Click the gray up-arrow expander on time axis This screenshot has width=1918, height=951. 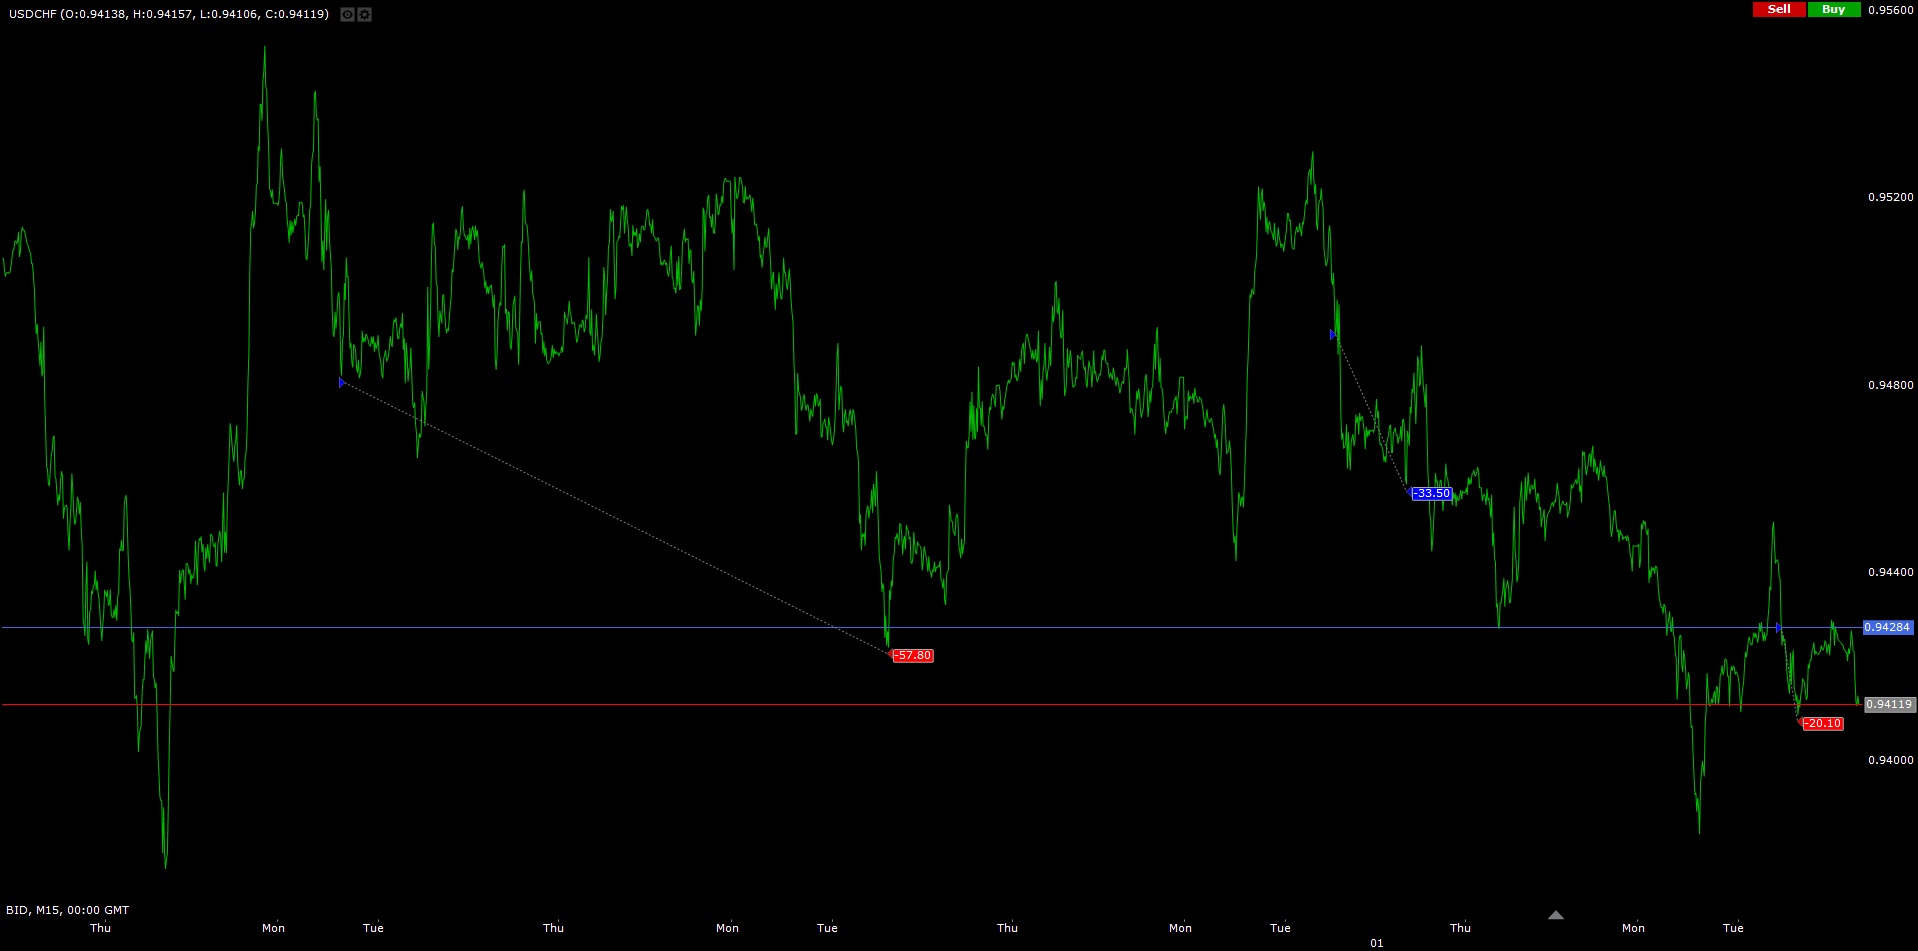(x=1555, y=915)
